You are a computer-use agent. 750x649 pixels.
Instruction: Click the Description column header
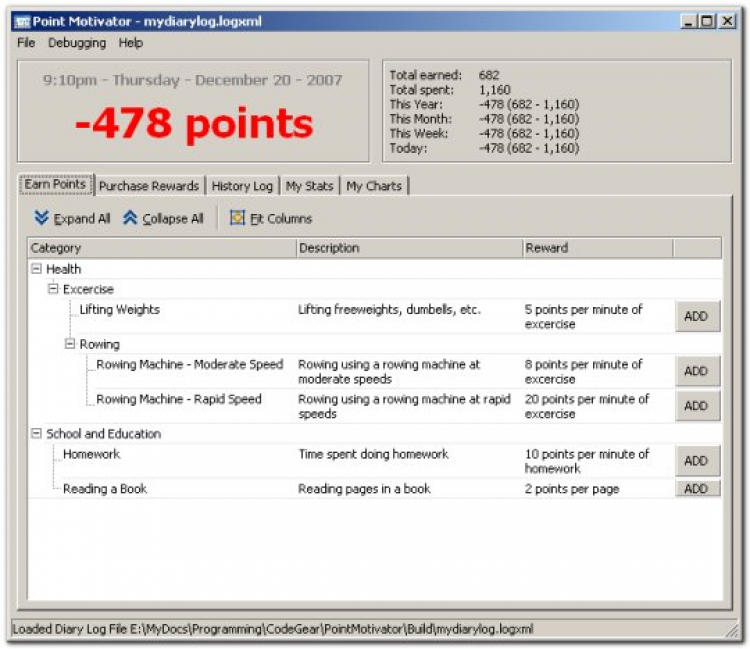[x=409, y=248]
